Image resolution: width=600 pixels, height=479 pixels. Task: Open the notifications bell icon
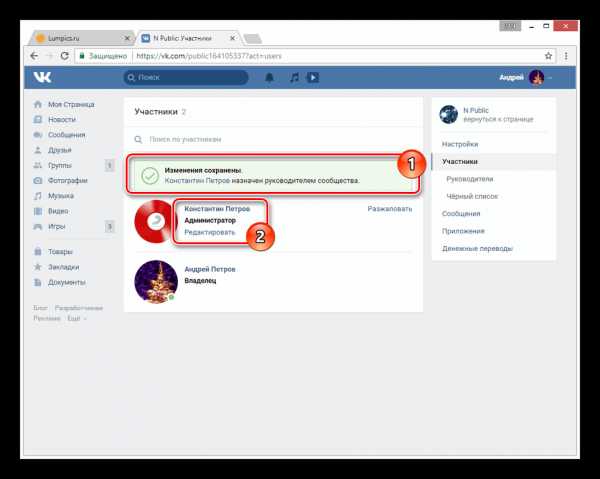[x=269, y=78]
